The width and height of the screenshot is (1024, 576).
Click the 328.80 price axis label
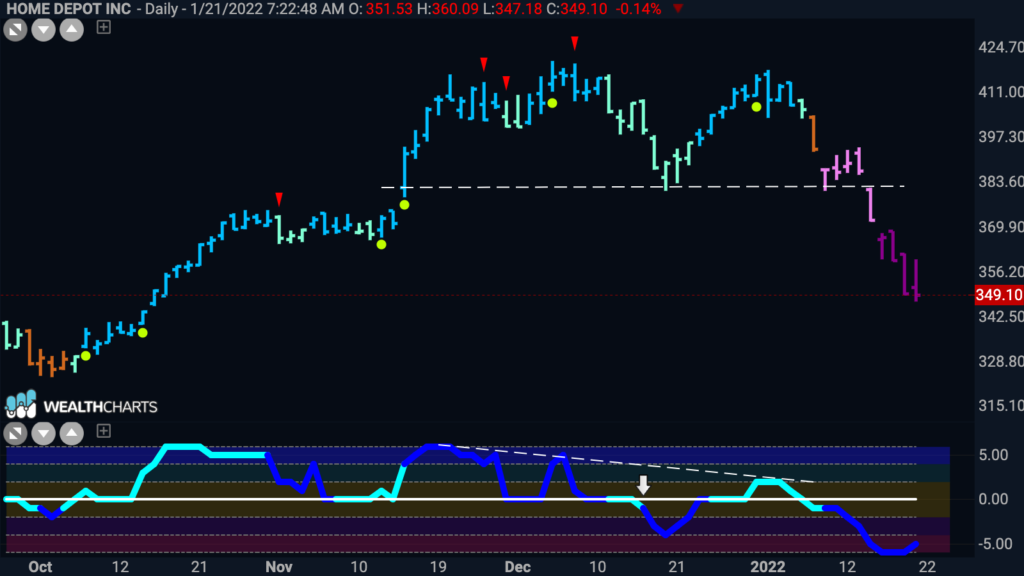pyautogui.click(x=1000, y=361)
